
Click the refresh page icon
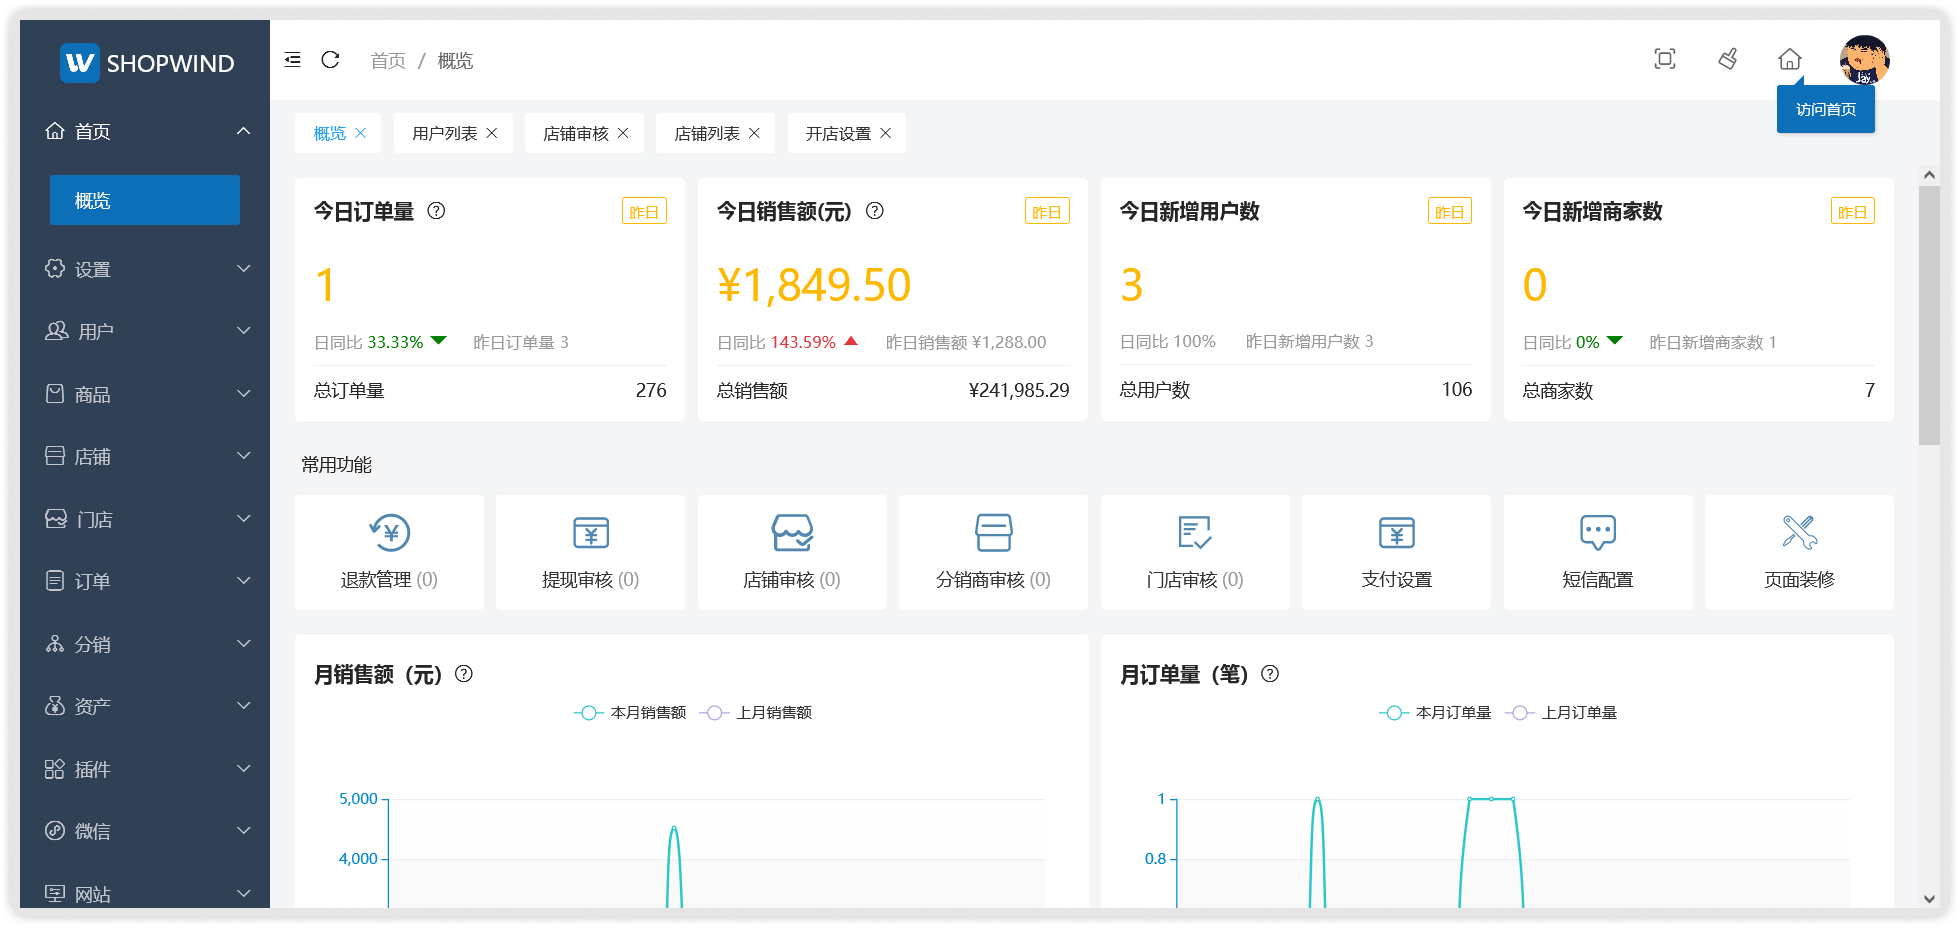pos(330,60)
